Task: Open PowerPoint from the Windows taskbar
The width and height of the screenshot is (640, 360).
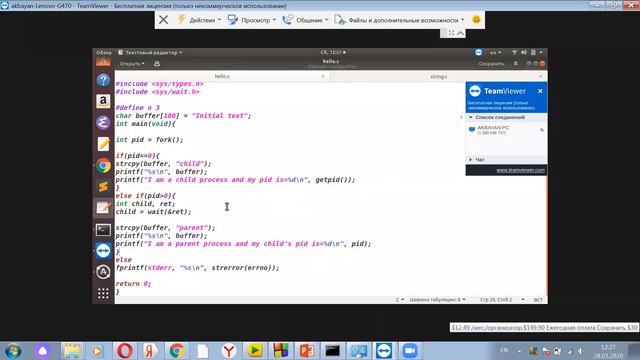Action: click(x=306, y=351)
